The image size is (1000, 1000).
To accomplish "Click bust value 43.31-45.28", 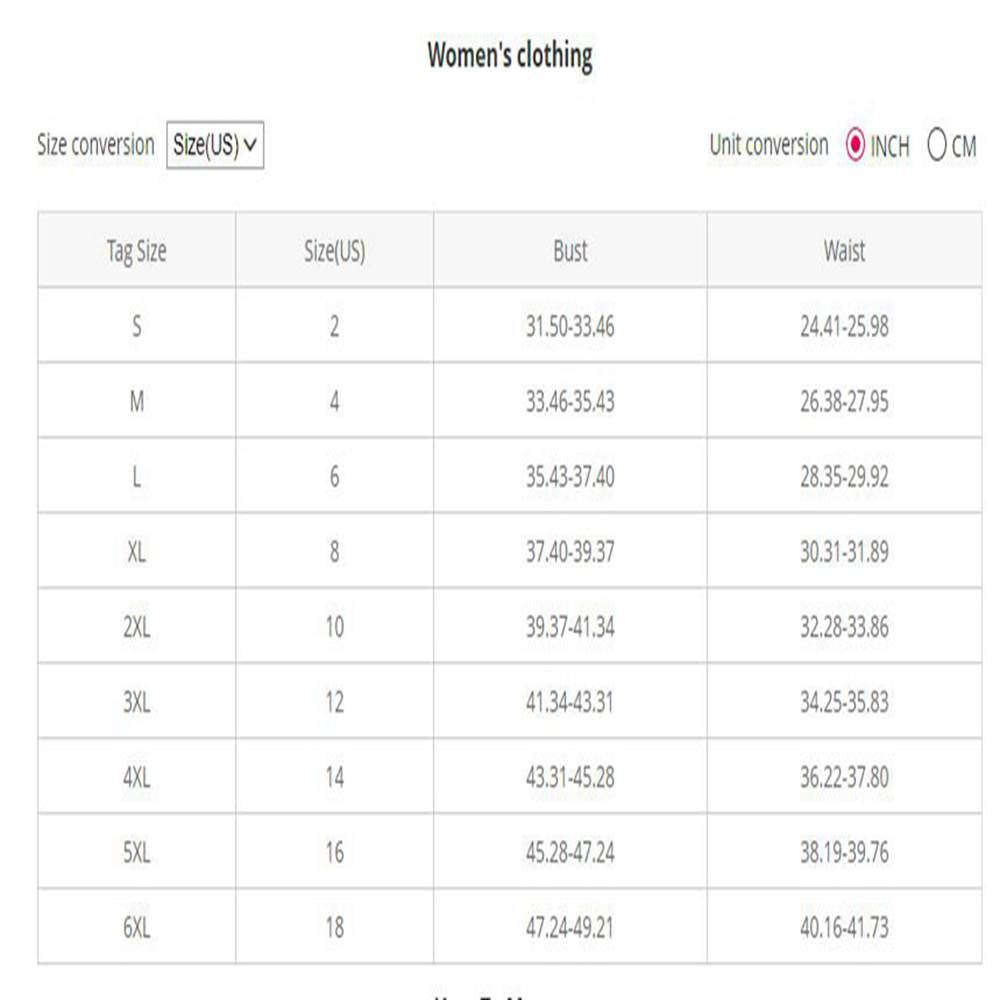I will 570,777.
